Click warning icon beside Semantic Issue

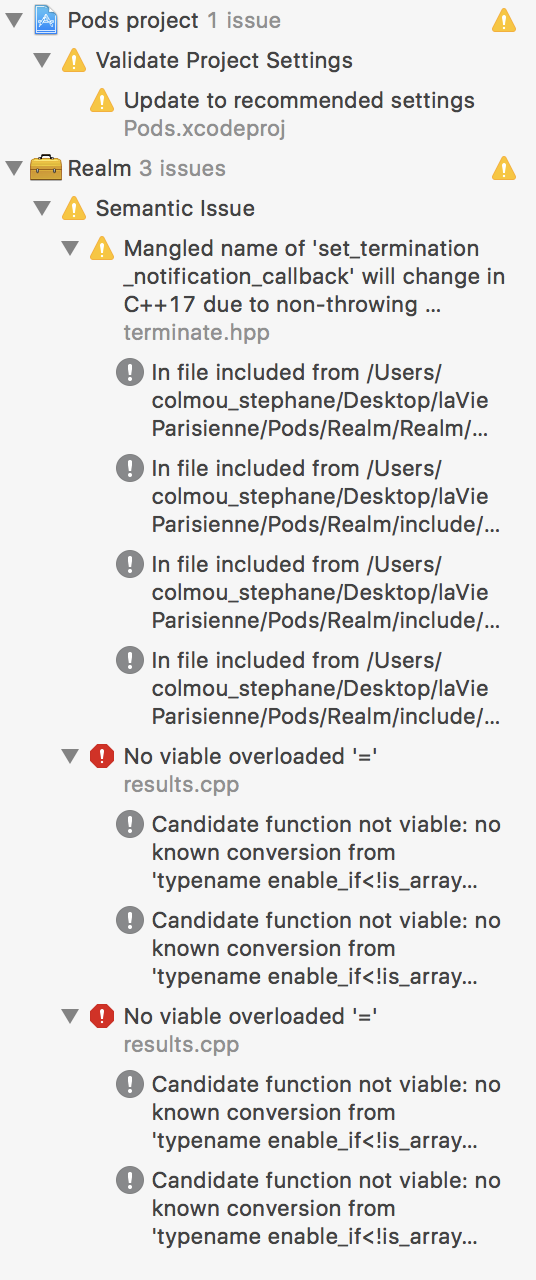(74, 208)
